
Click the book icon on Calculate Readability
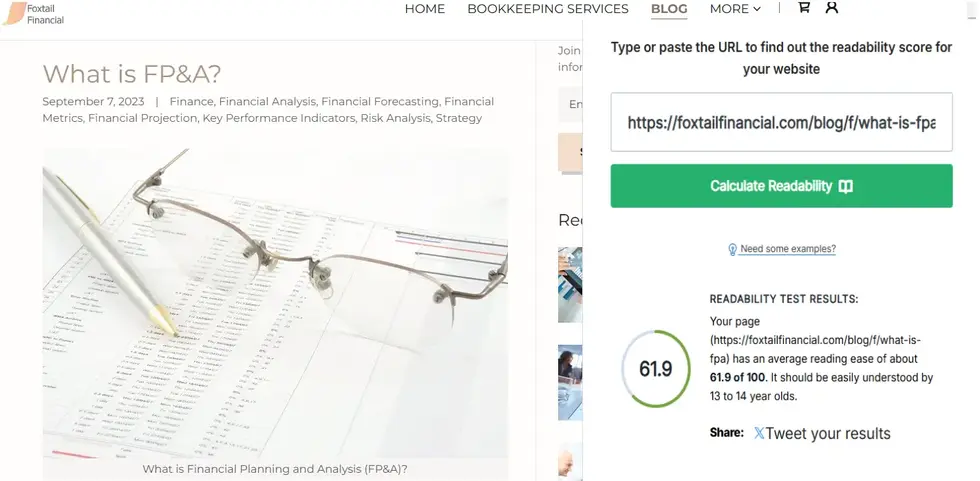click(x=846, y=186)
